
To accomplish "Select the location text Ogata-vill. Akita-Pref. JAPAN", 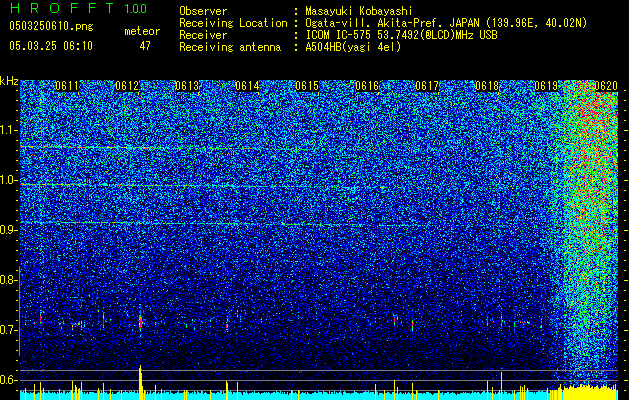I will (x=392, y=23).
